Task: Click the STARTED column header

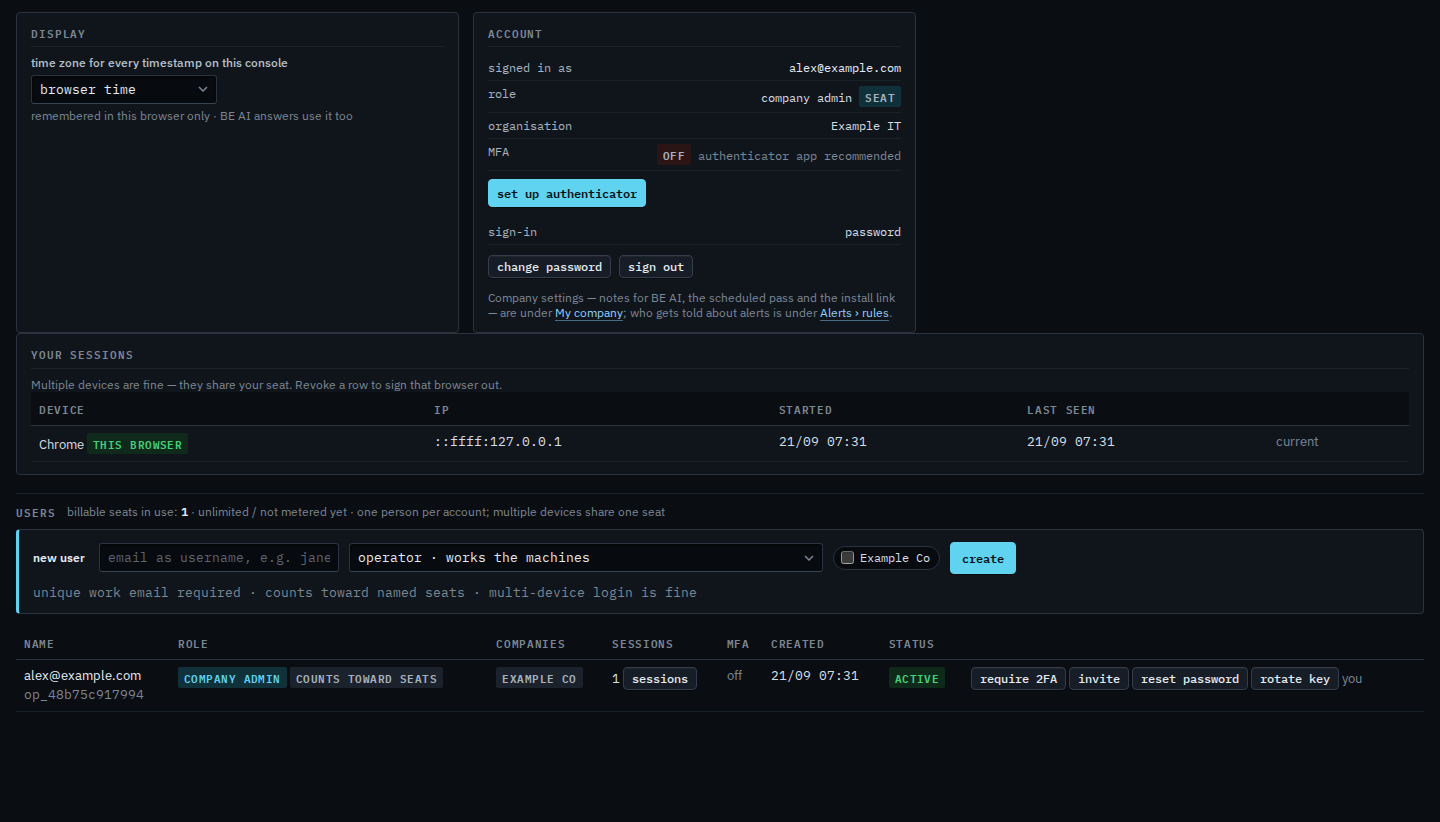Action: tap(805, 410)
